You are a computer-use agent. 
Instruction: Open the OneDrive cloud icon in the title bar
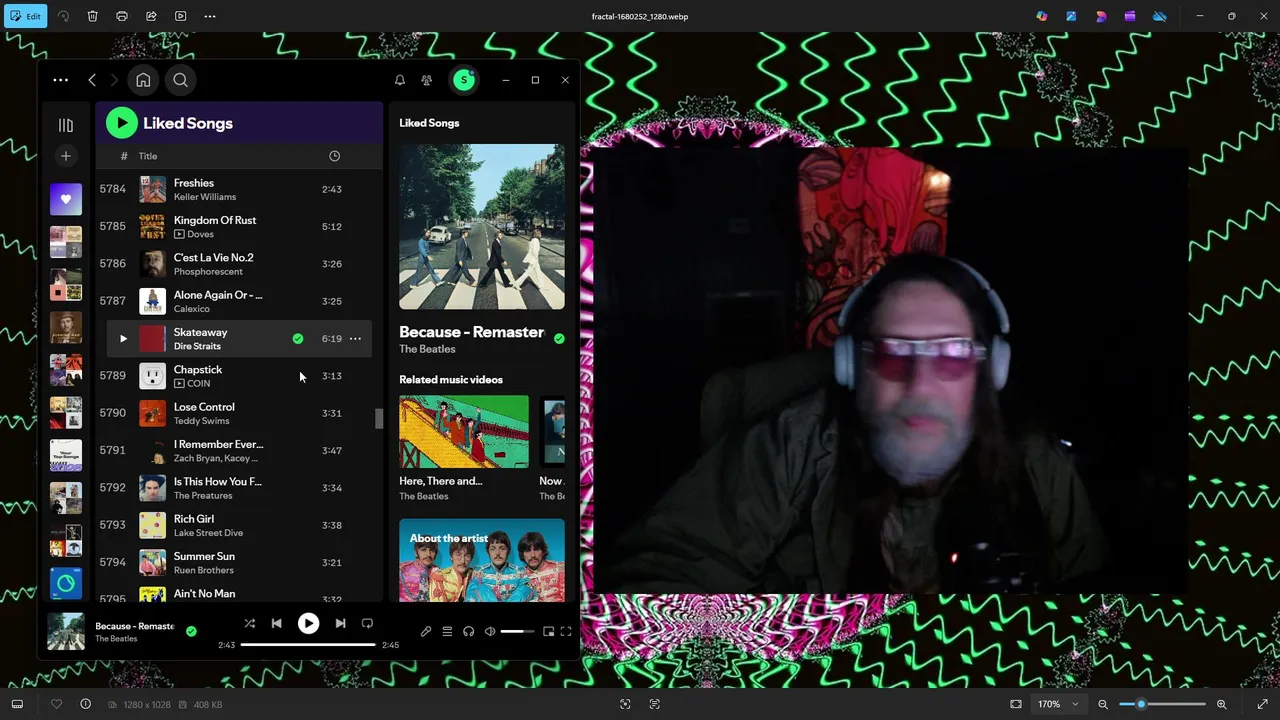(1160, 16)
